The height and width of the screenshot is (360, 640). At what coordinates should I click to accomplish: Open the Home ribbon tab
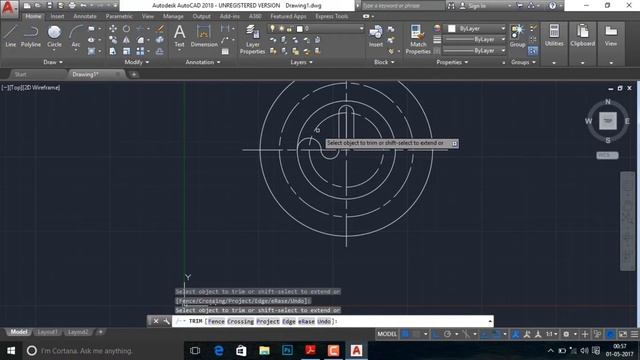click(33, 16)
